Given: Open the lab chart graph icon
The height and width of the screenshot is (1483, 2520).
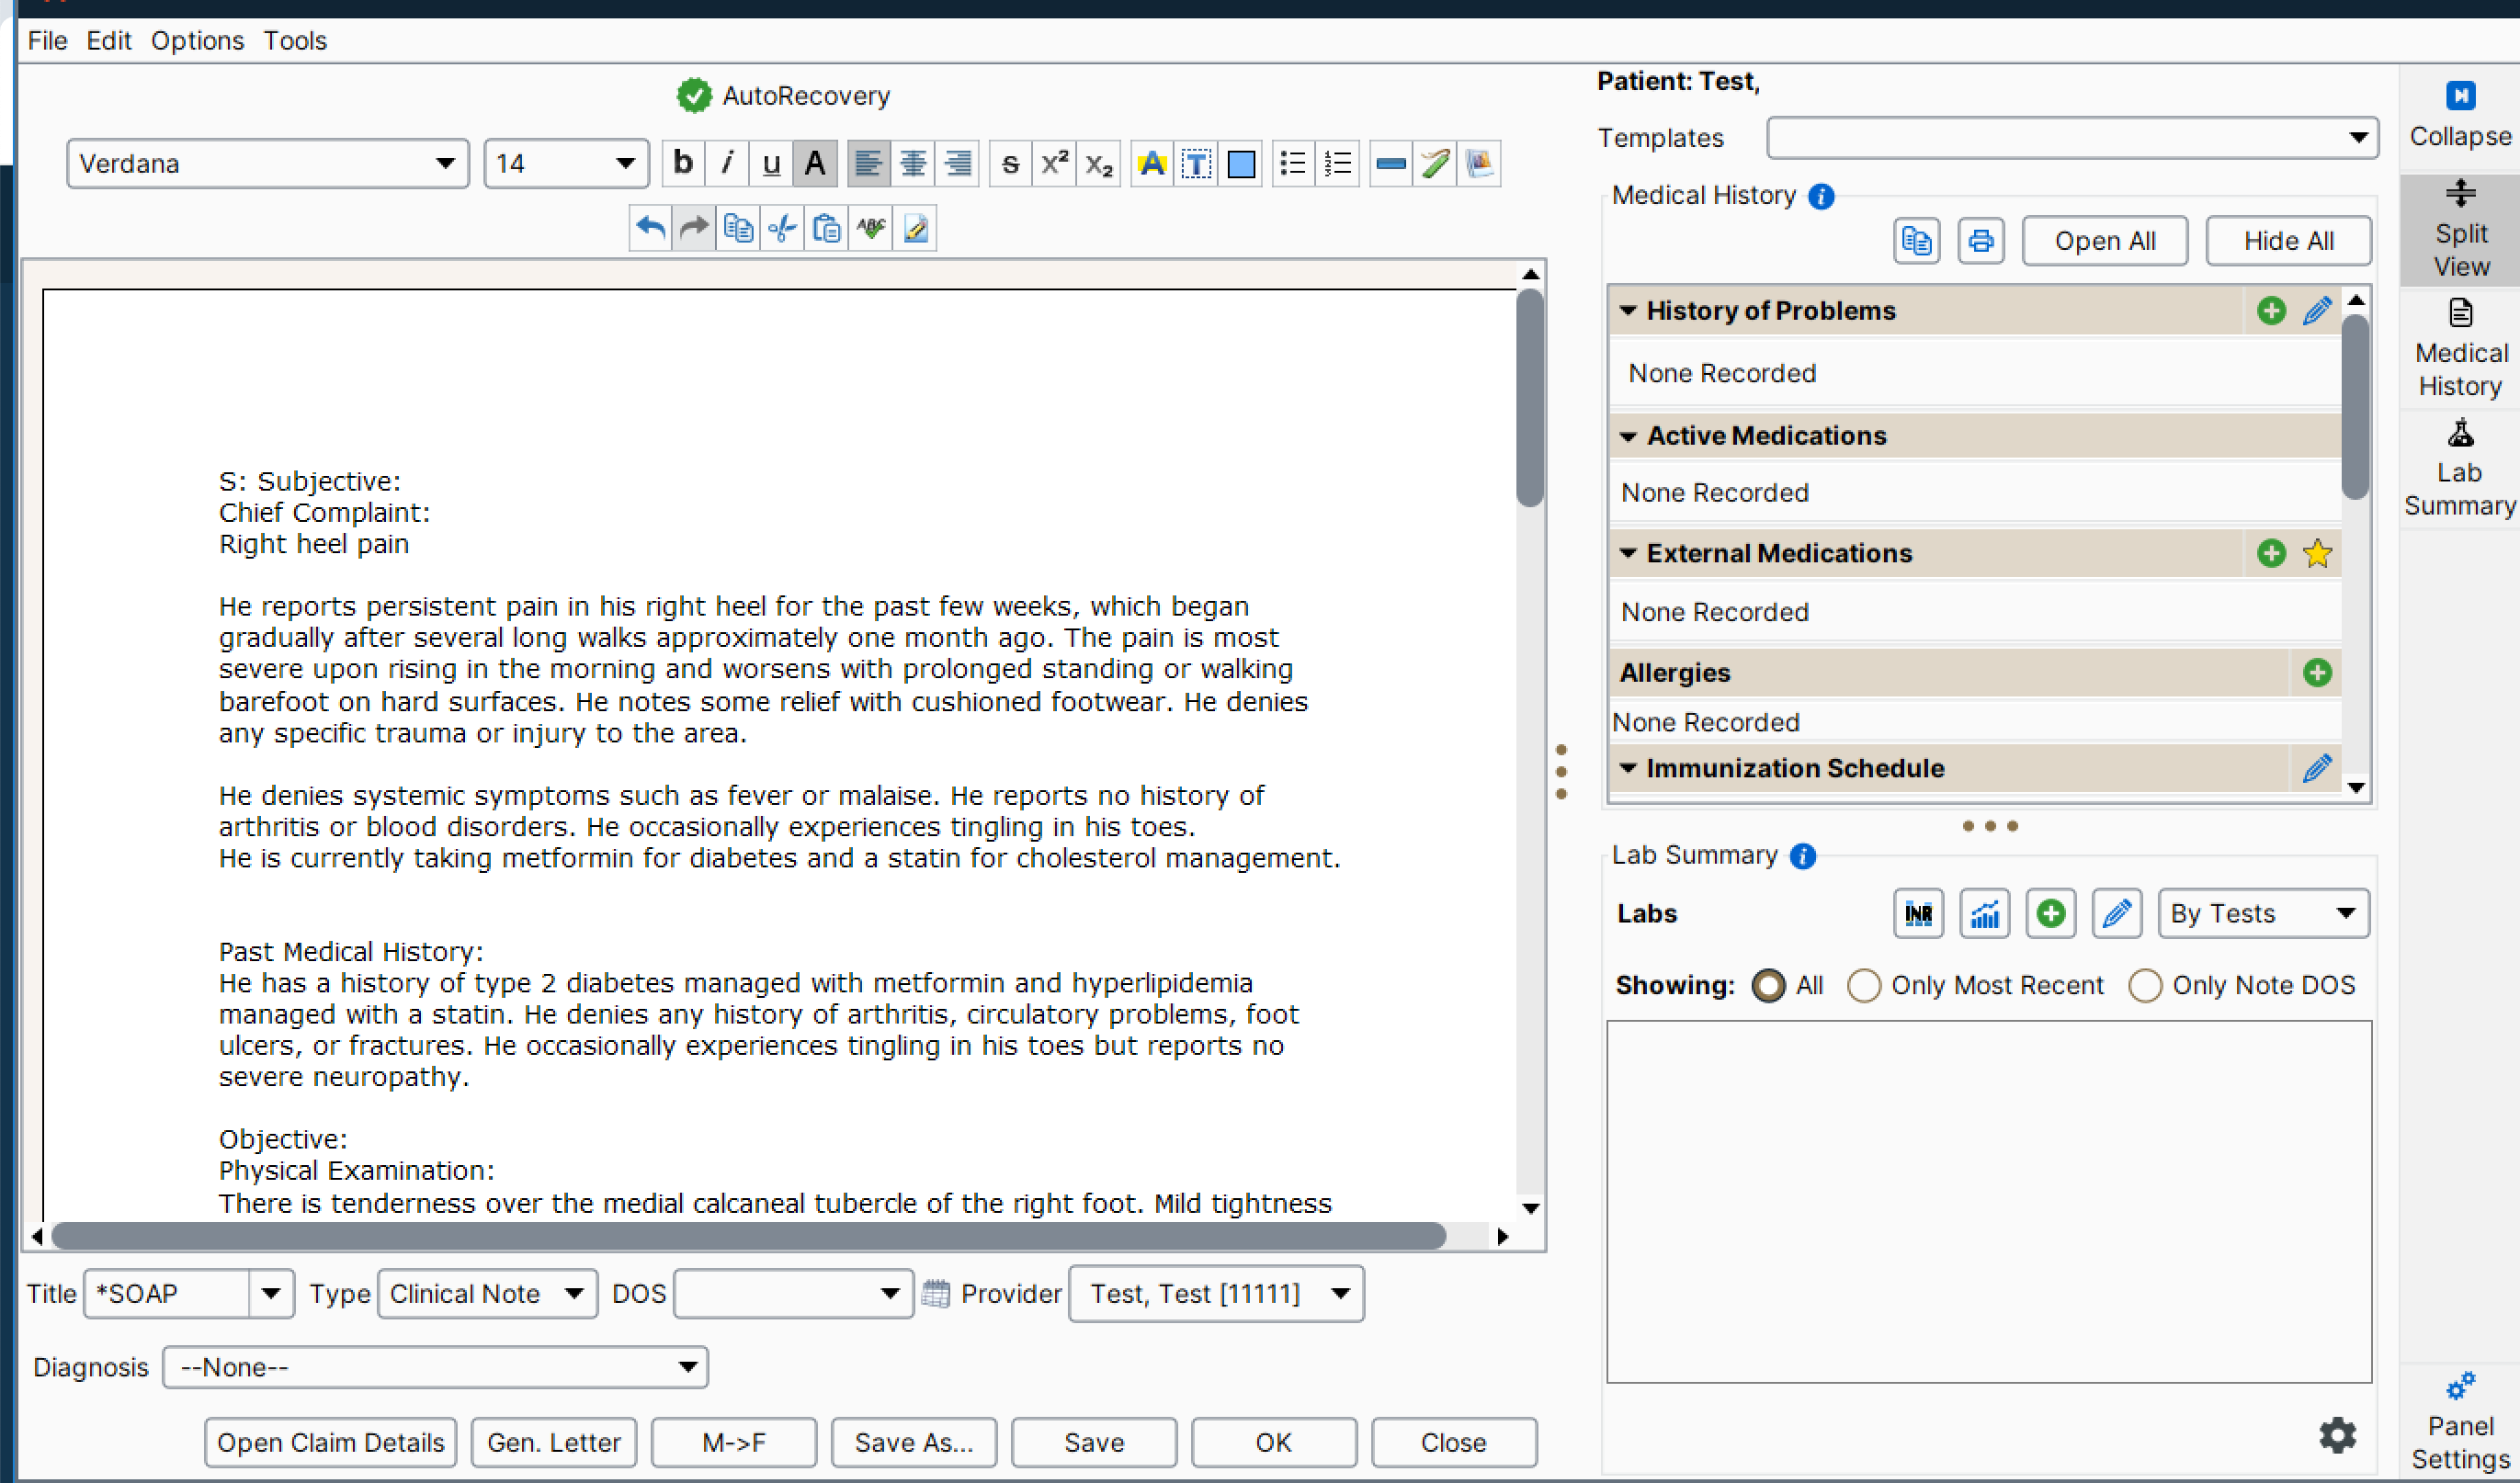Looking at the screenshot, I should point(1984,913).
